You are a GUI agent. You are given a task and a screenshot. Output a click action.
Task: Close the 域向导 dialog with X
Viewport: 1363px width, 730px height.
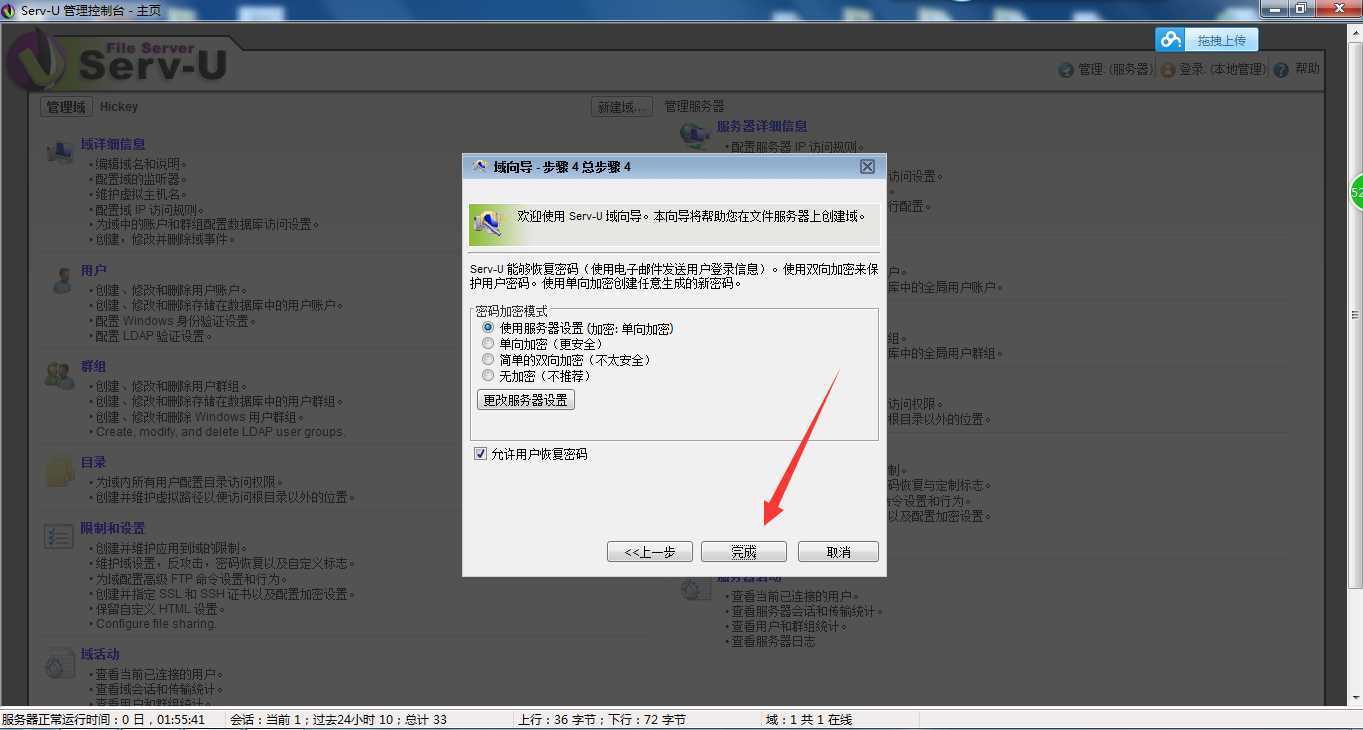pyautogui.click(x=867, y=167)
